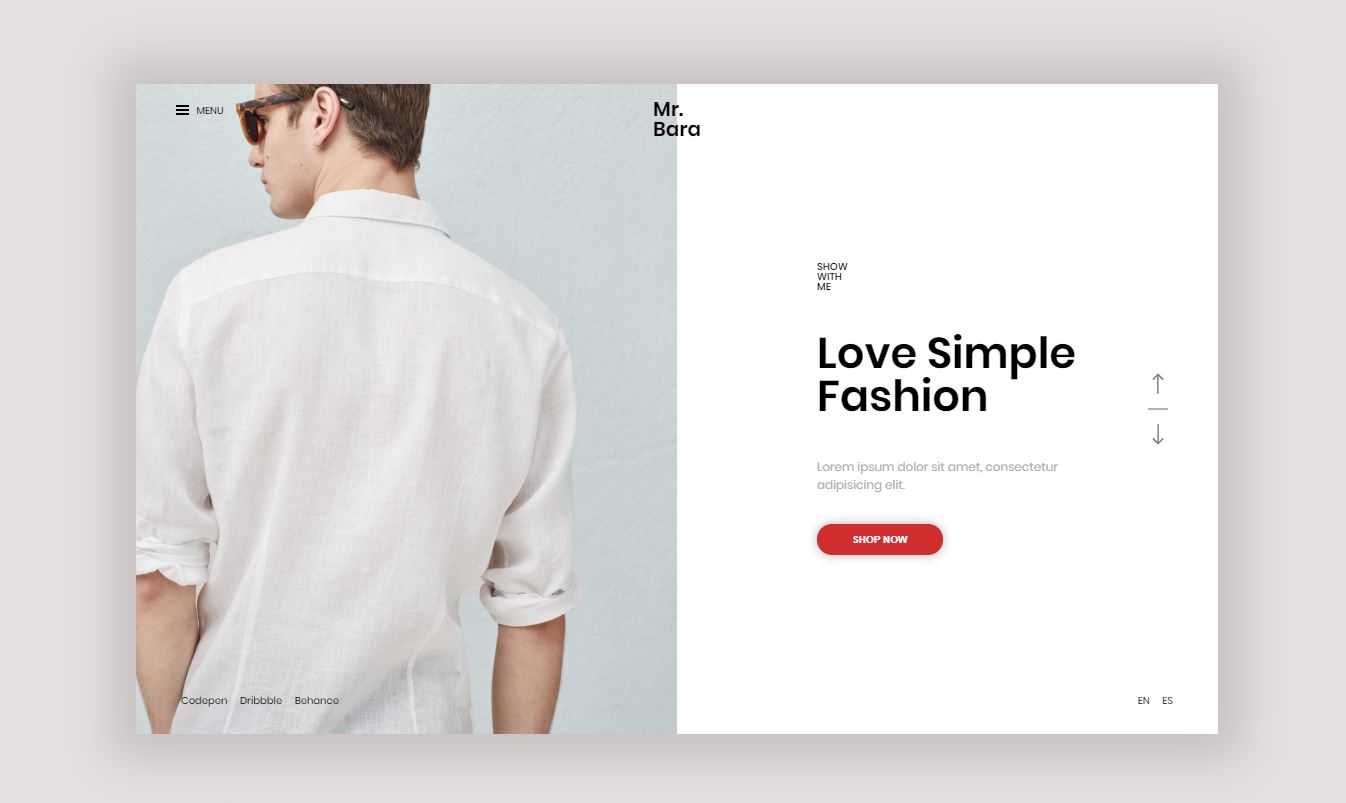1346x803 pixels.
Task: Switch language to EN
Action: [1143, 701]
